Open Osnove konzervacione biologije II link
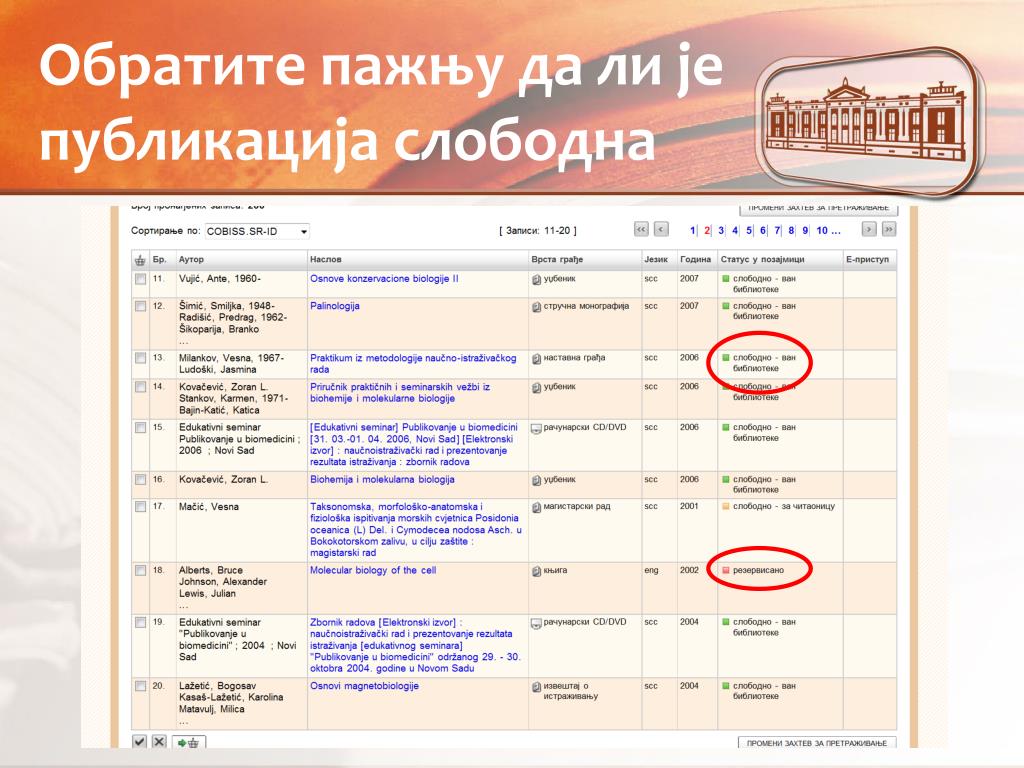The width and height of the screenshot is (1024, 768). [x=384, y=279]
